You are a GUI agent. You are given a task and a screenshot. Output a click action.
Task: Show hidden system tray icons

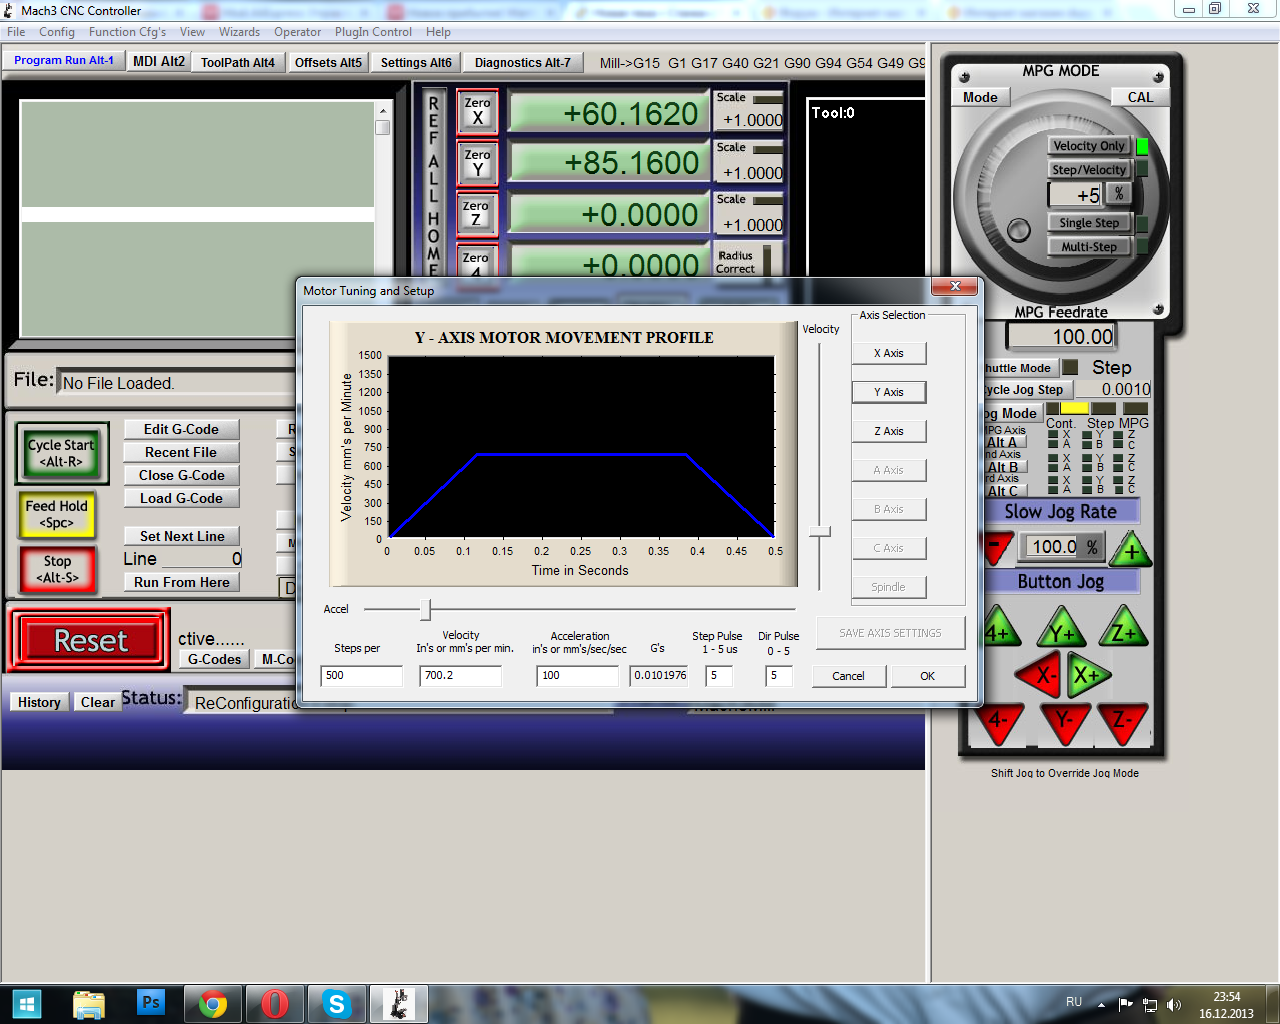[x=1101, y=1004]
